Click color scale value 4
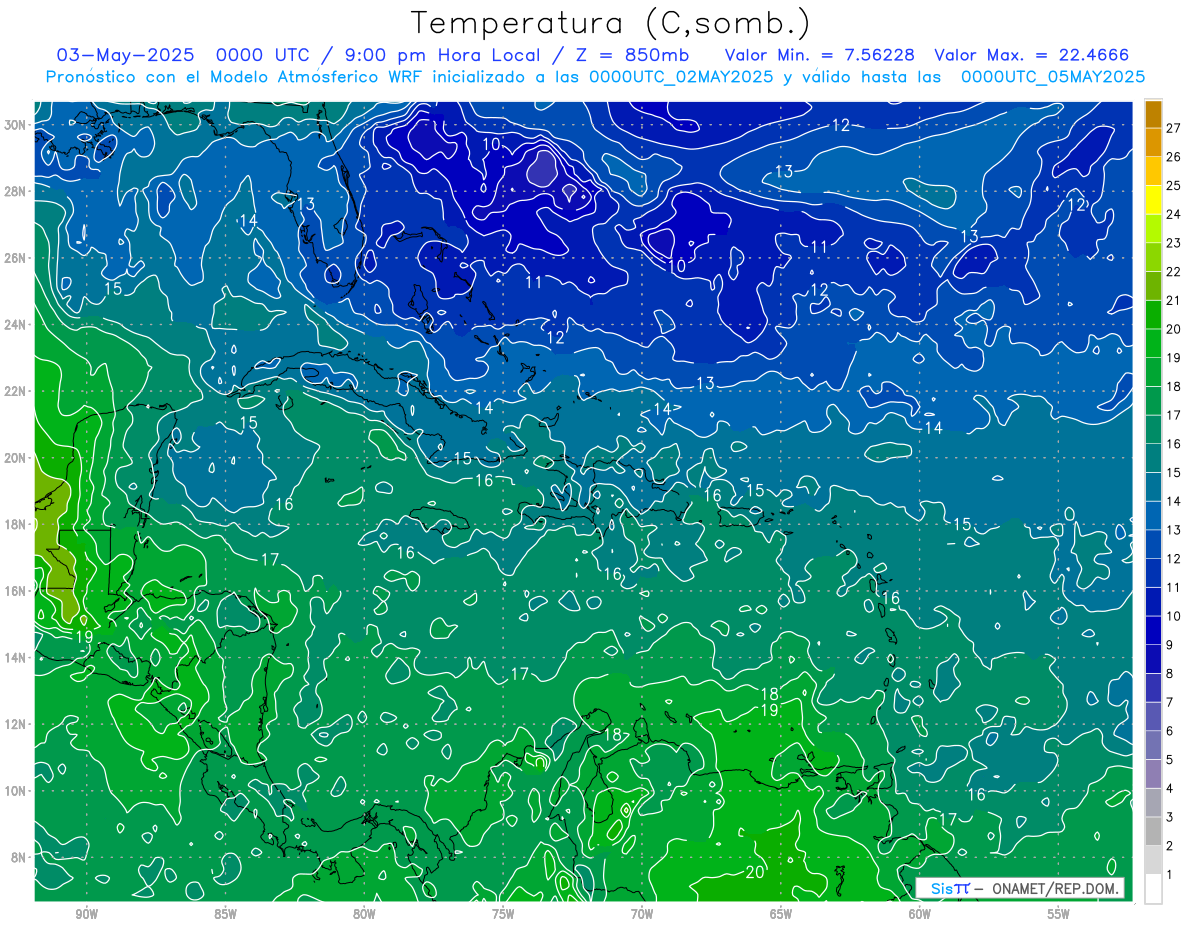Screen dimensions: 1200x927 point(1171,788)
